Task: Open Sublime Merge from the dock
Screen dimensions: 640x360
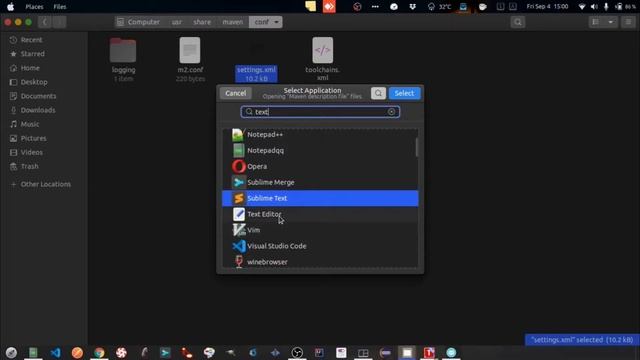Action: tap(165, 352)
